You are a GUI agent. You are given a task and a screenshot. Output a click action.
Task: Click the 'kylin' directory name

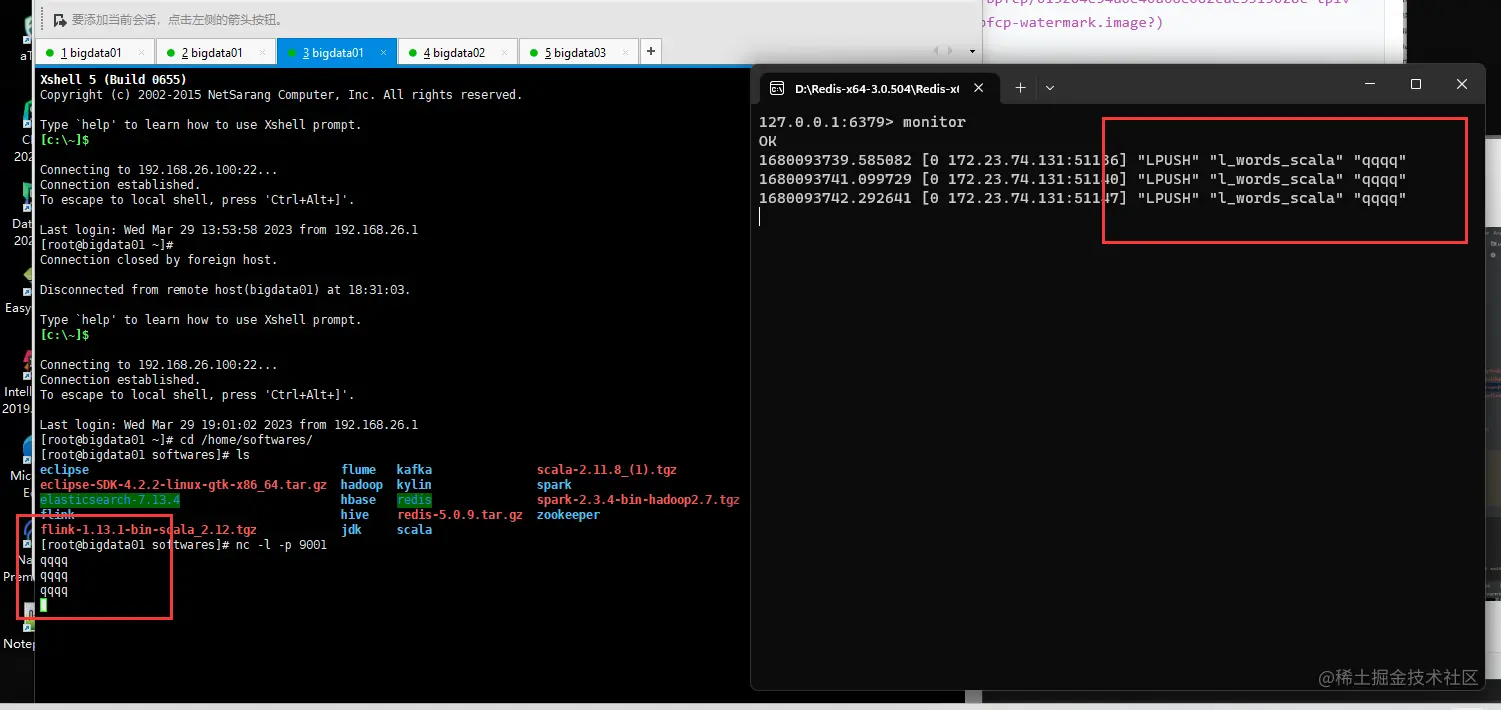414,485
